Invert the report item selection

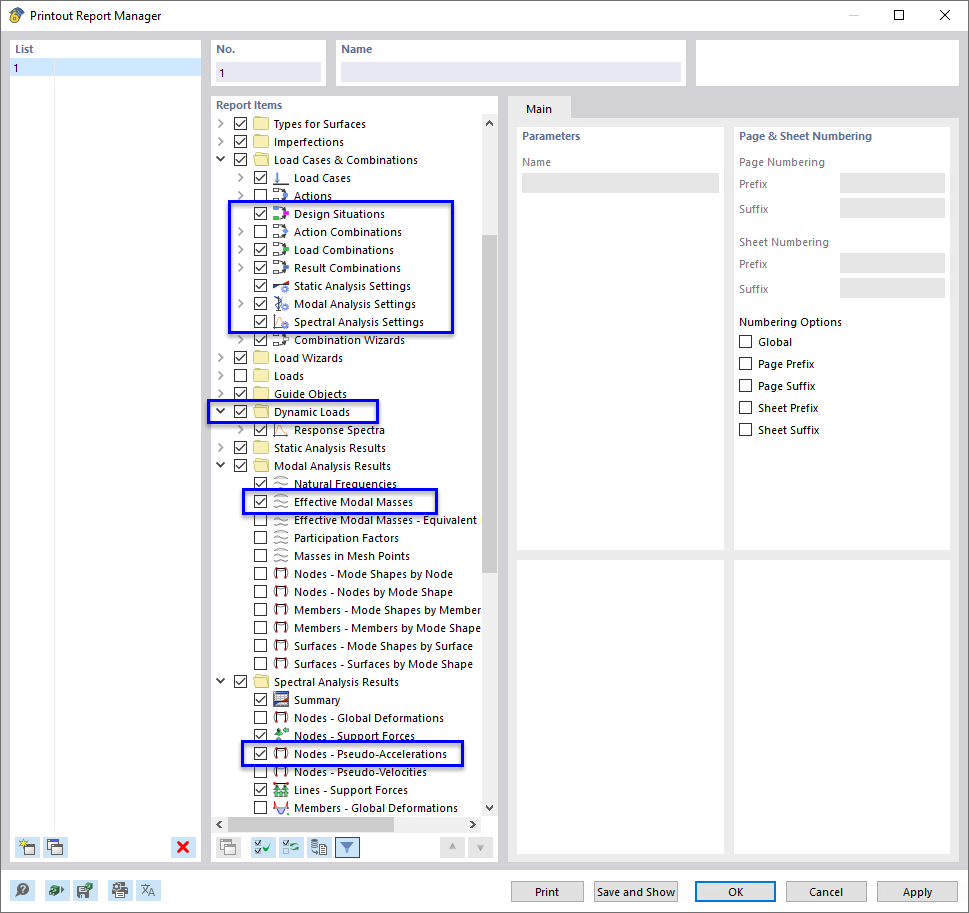pyautogui.click(x=290, y=847)
